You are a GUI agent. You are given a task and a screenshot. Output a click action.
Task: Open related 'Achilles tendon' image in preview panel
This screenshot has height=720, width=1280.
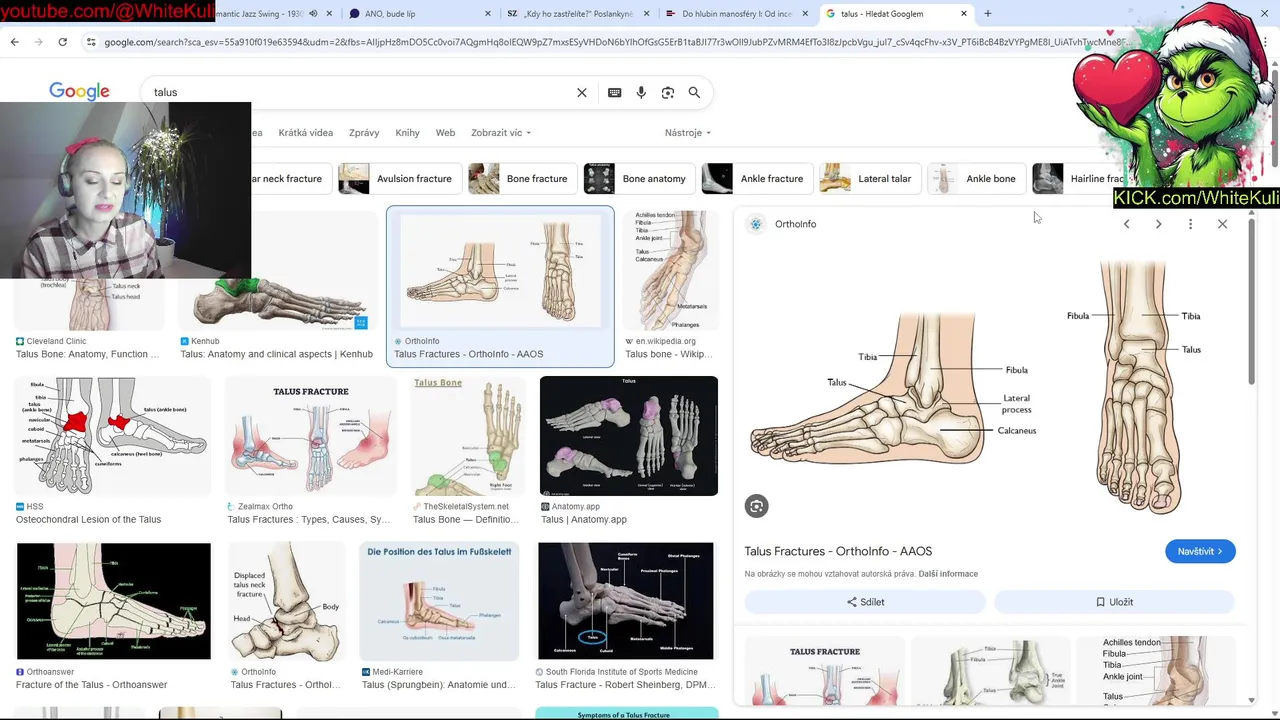[x=1155, y=670]
